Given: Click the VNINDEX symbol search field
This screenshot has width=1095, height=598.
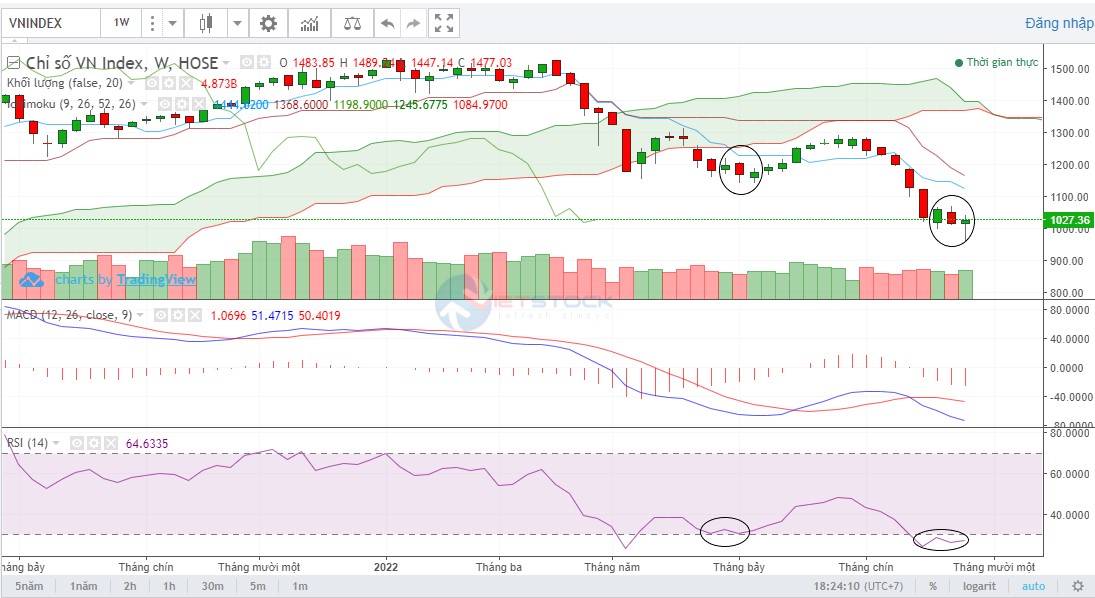Looking at the screenshot, I should [50, 22].
